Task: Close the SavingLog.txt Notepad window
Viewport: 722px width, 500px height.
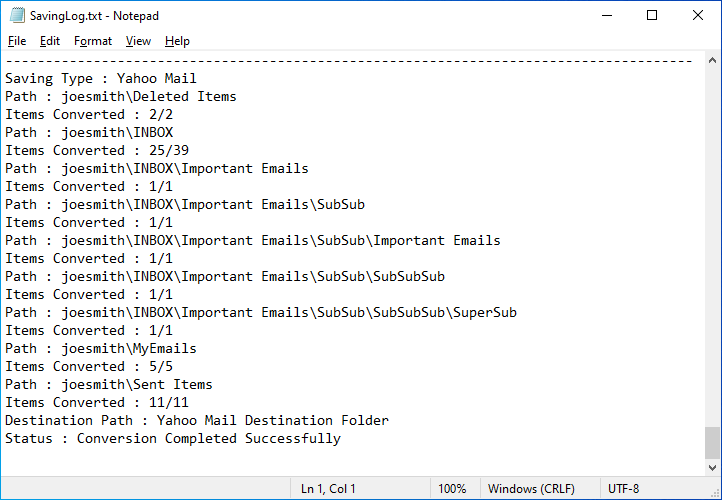Action: [x=698, y=16]
